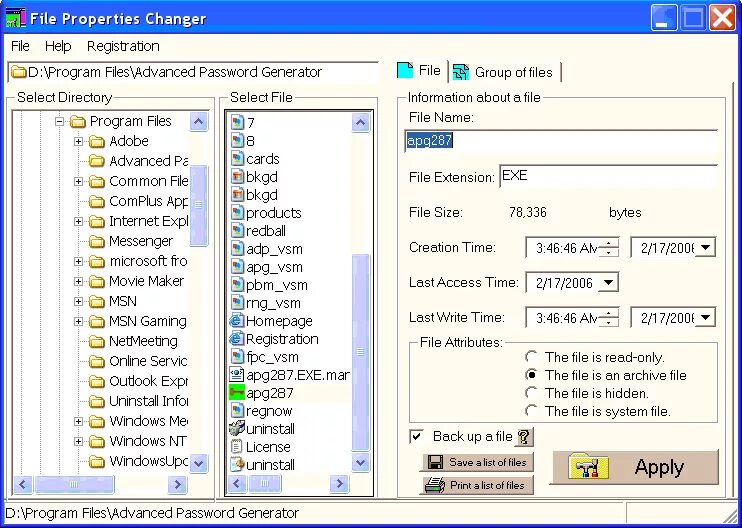
Task: Click the cards file icon
Action: (x=237, y=158)
